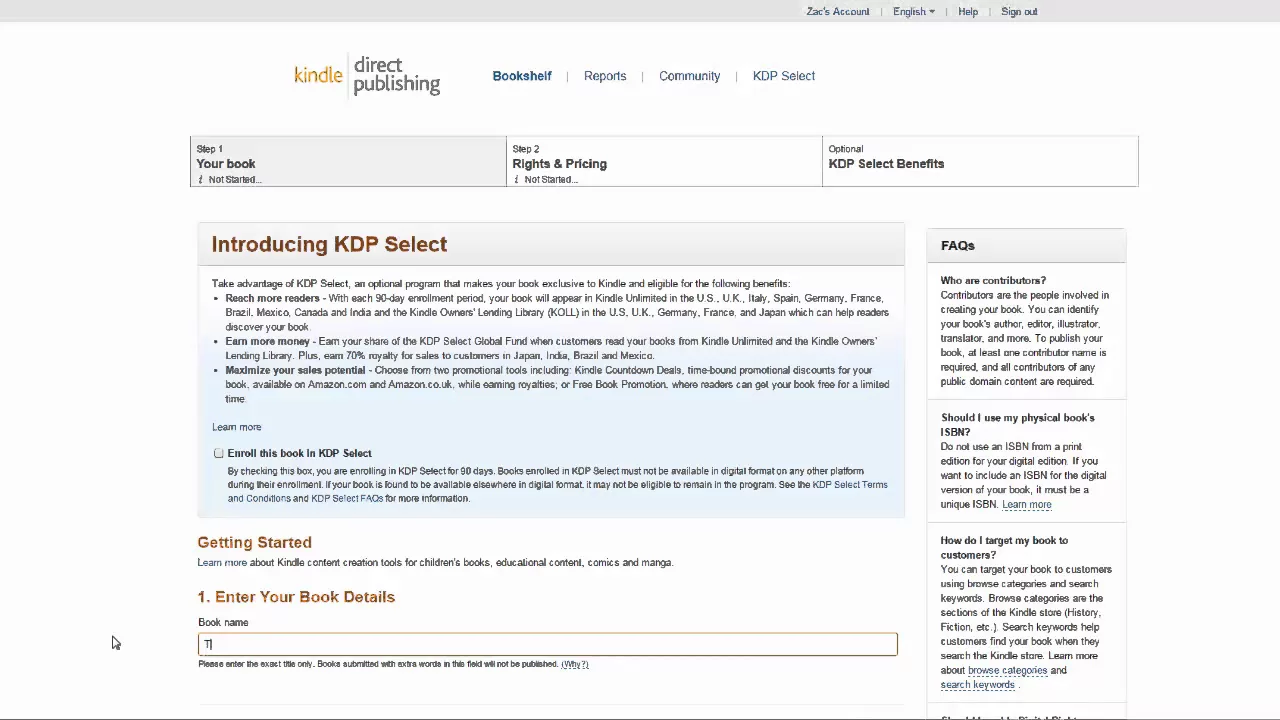The height and width of the screenshot is (720, 1280).
Task: Click the FAQs panel heading
Action: pyautogui.click(x=958, y=246)
